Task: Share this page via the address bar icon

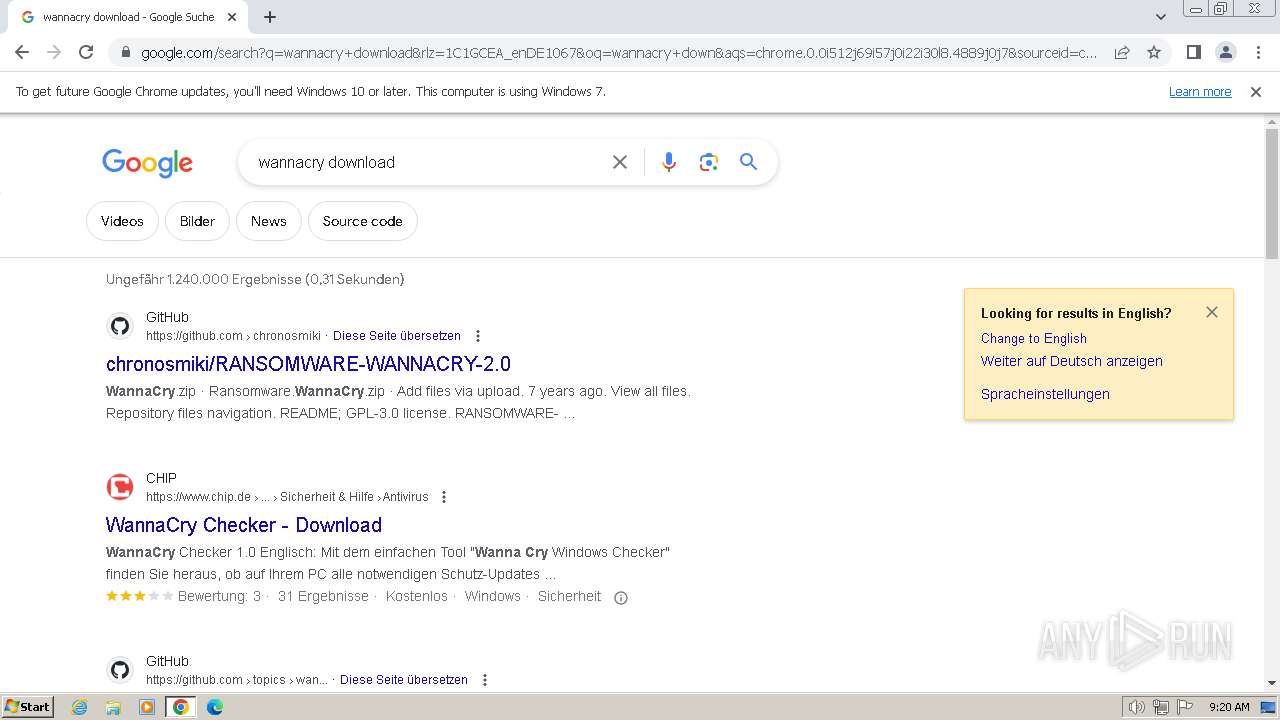Action: pos(1122,52)
